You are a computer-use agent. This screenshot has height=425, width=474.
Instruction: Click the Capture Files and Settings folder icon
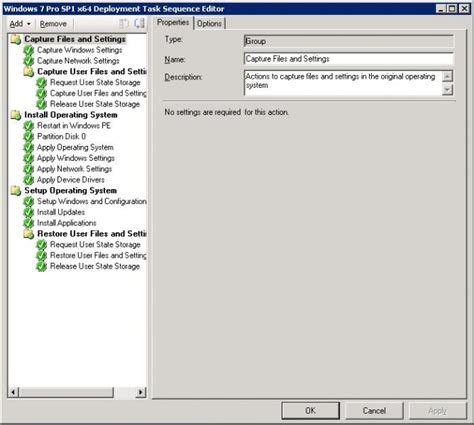point(16,39)
